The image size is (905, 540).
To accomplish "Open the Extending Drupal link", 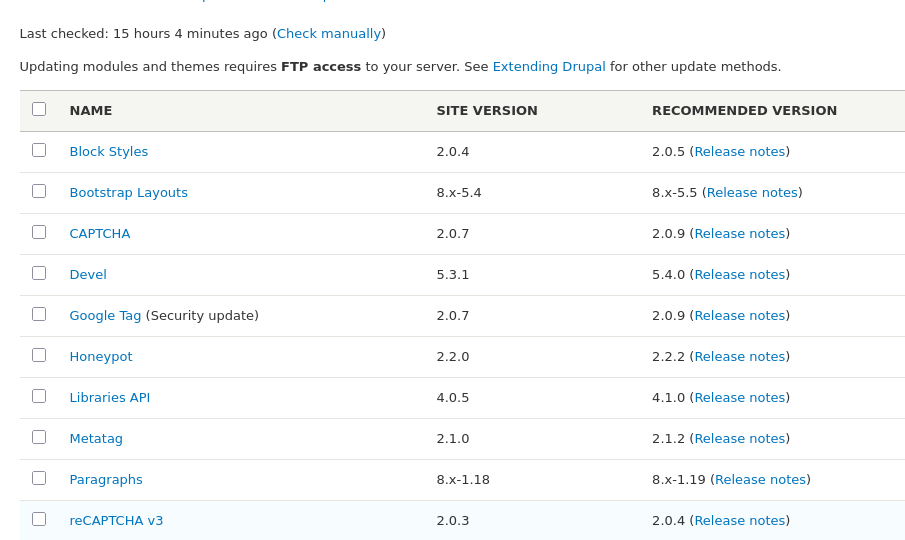I will pyautogui.click(x=549, y=66).
